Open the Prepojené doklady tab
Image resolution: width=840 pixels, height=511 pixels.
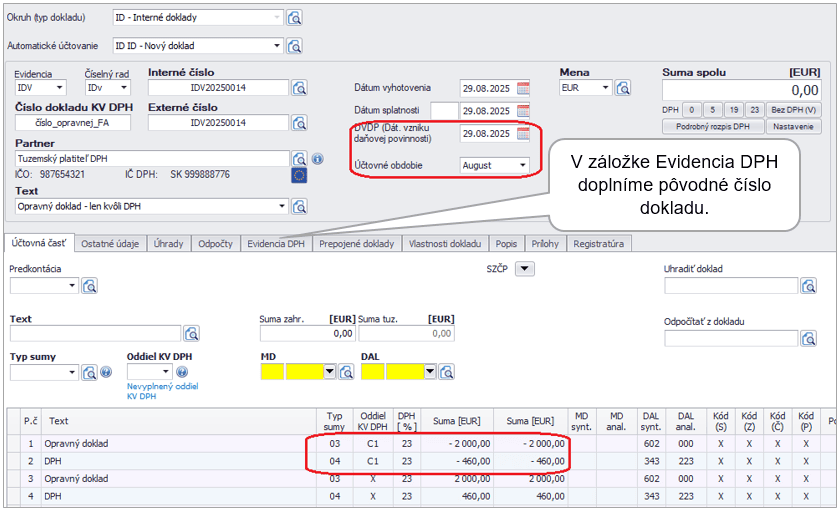(357, 243)
